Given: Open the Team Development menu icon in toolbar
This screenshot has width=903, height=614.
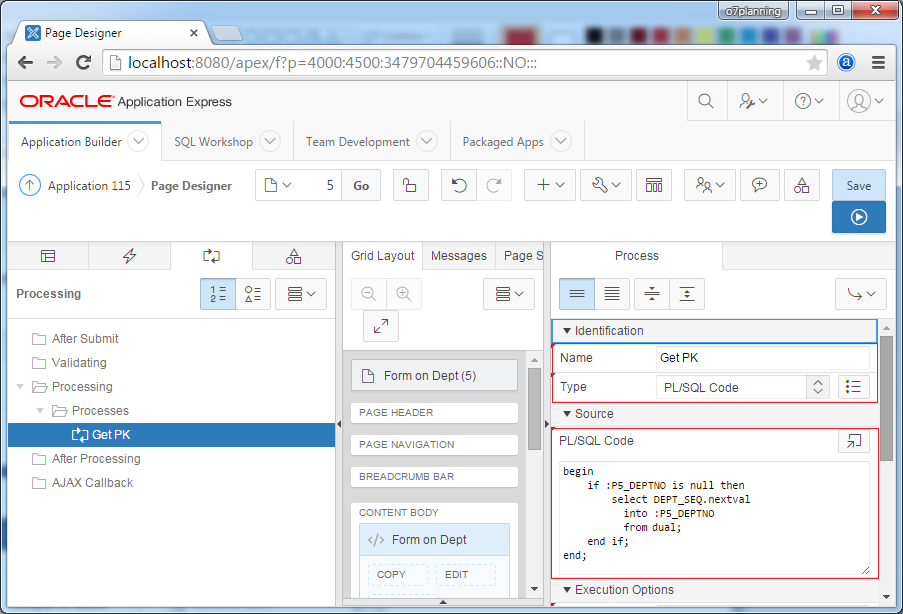Looking at the screenshot, I should [x=710, y=185].
